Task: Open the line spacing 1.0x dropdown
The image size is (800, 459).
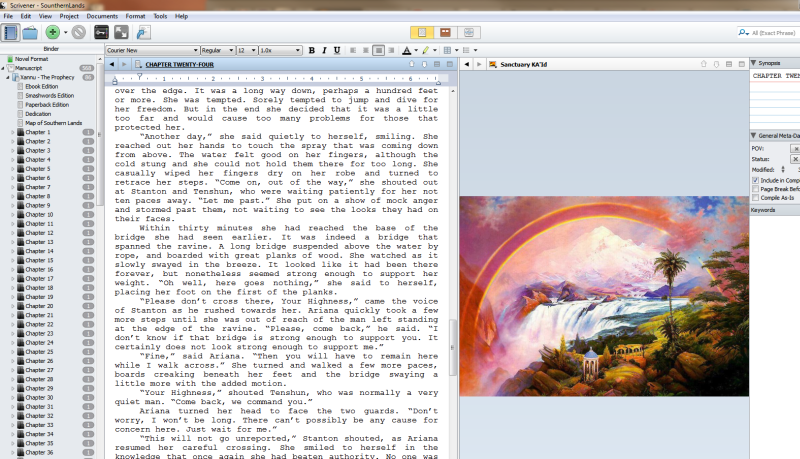Action: (280, 50)
